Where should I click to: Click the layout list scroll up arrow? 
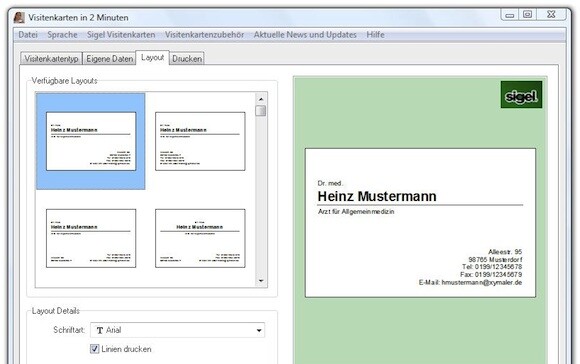click(261, 99)
